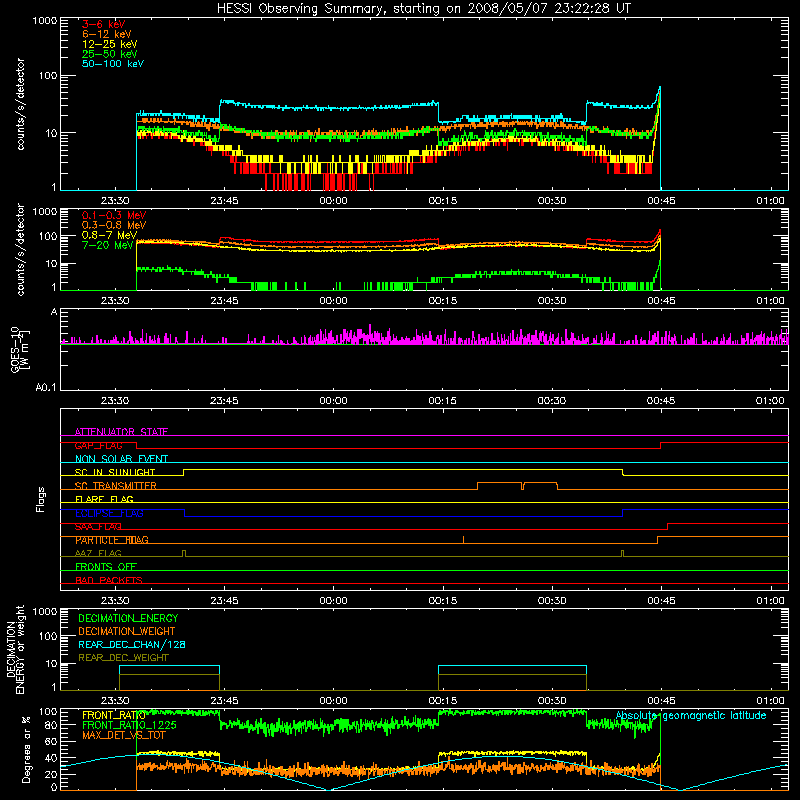
Task: Click the SC_TRANSMITTER orange pulse in Flags panel
Action: click(x=517, y=486)
